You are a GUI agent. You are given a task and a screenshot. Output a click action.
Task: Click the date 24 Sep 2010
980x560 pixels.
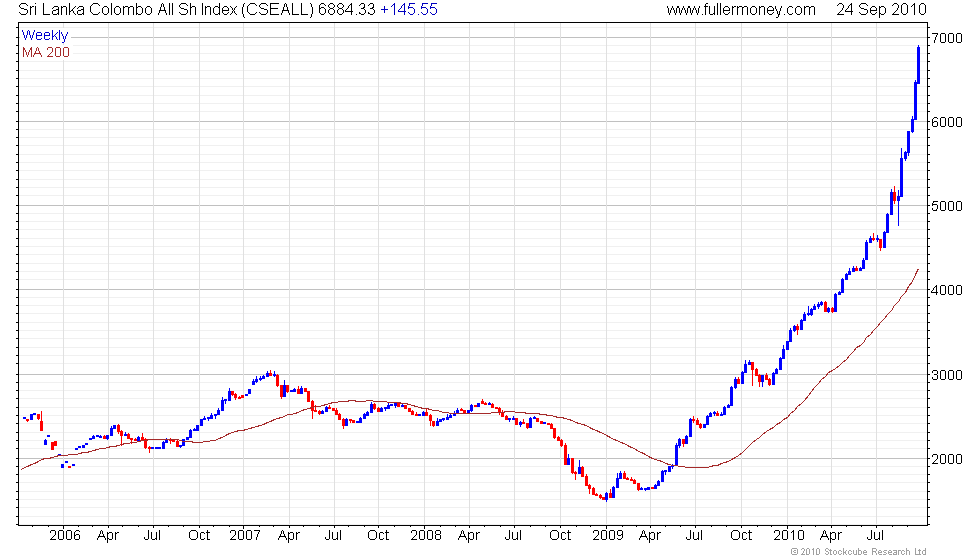(x=881, y=9)
